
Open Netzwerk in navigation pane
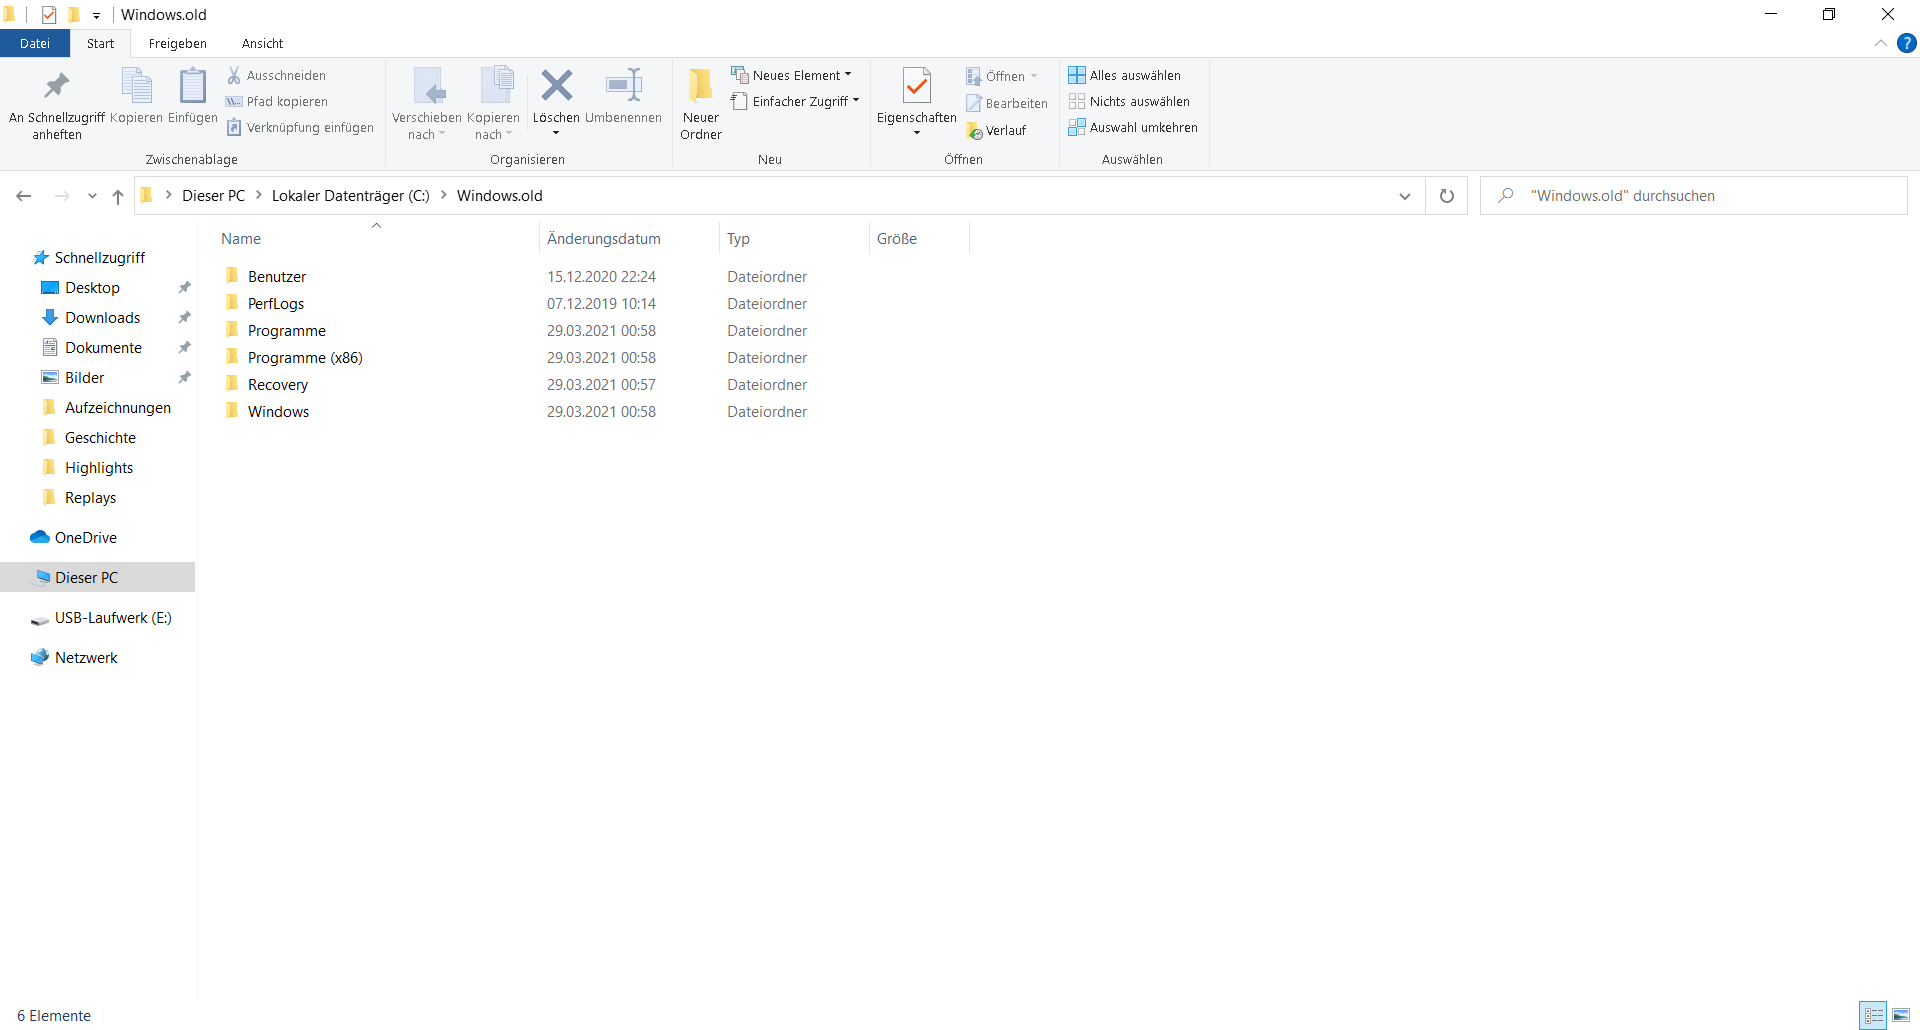click(x=74, y=657)
